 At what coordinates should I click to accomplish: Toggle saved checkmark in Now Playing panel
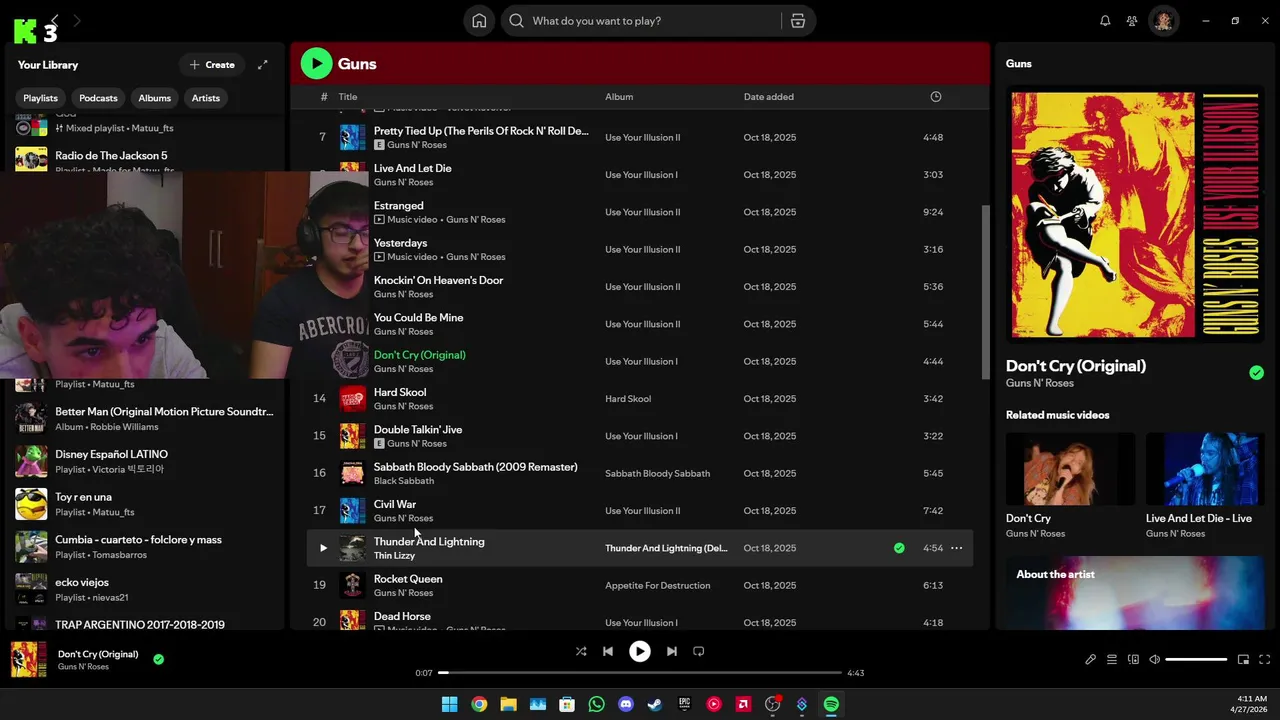1256,373
